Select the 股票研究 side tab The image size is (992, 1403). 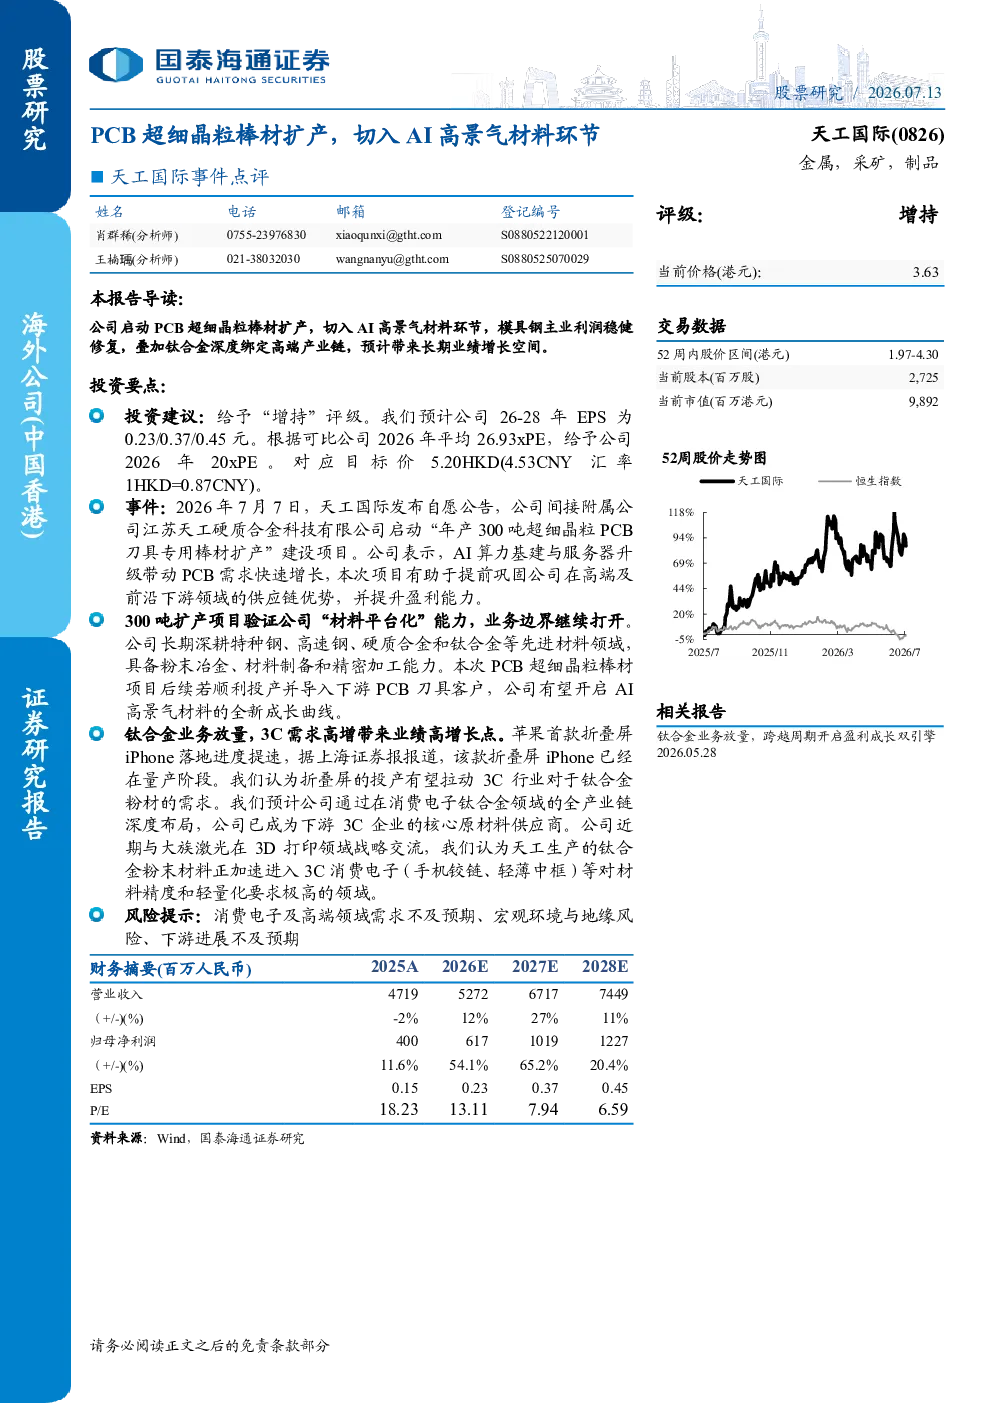35,100
